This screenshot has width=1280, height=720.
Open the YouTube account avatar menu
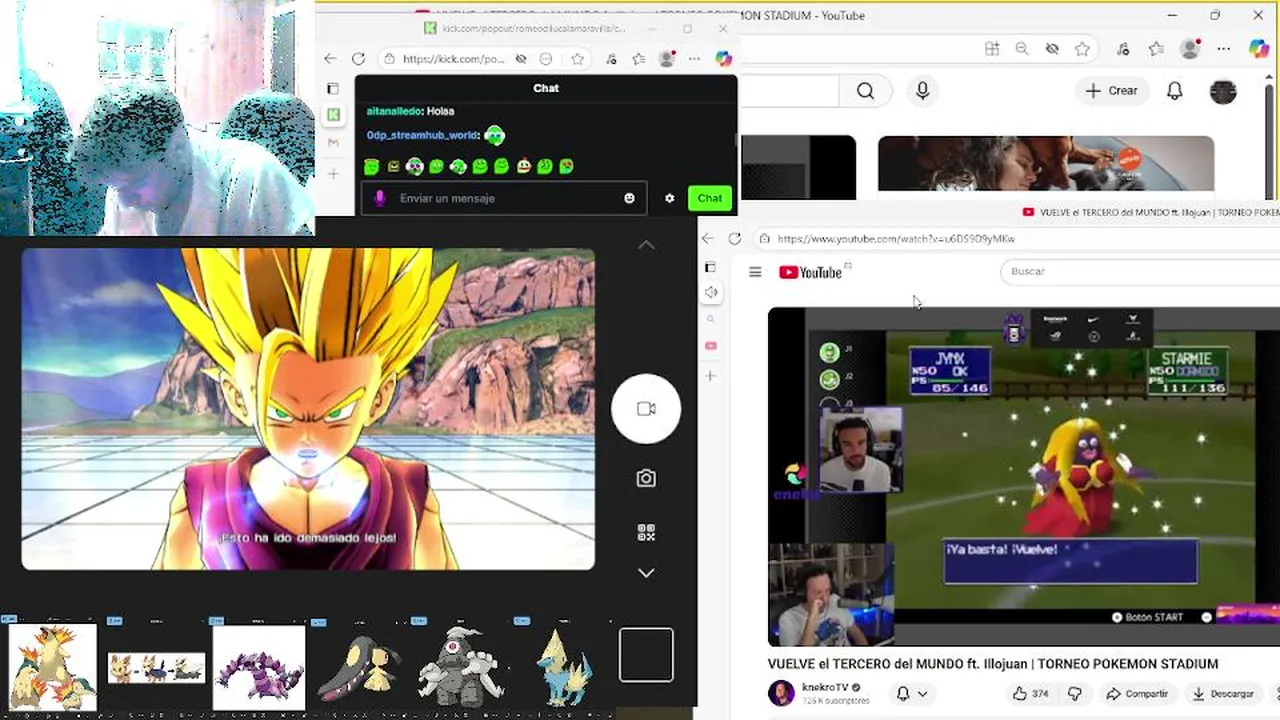pyautogui.click(x=1223, y=91)
